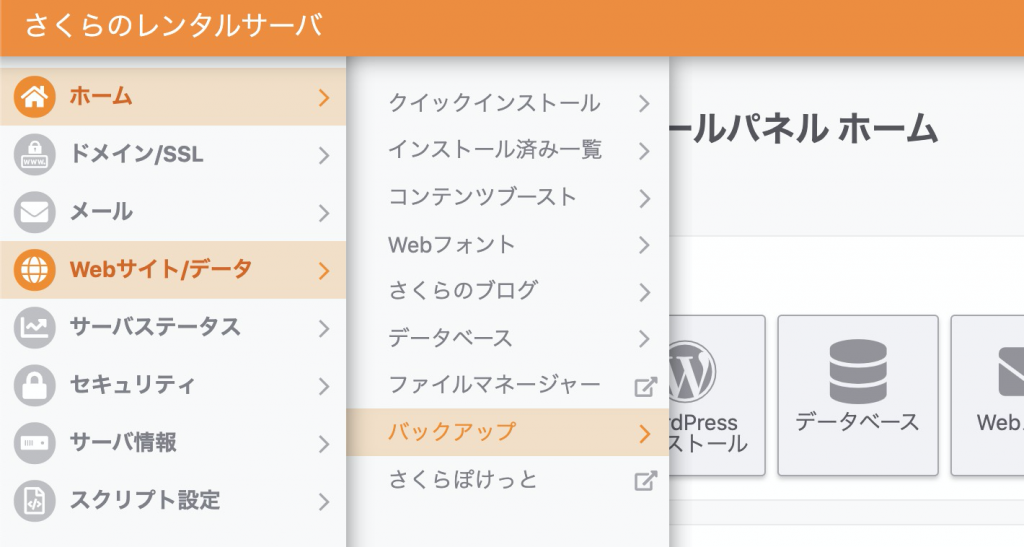Click the Webサイト/データ globe icon
Image resolution: width=1024 pixels, height=547 pixels.
coord(34,270)
